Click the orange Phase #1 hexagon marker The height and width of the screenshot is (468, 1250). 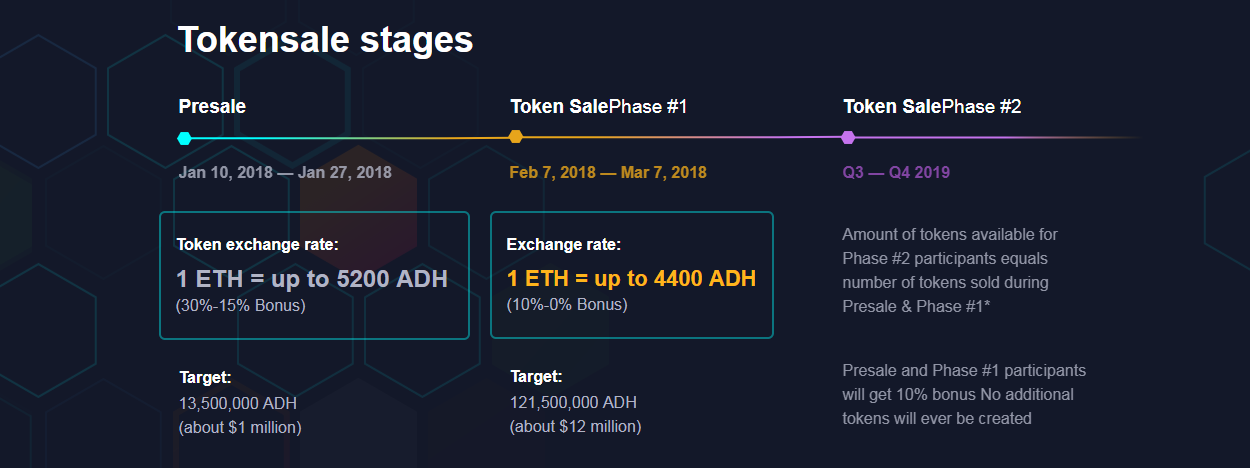coord(515,137)
